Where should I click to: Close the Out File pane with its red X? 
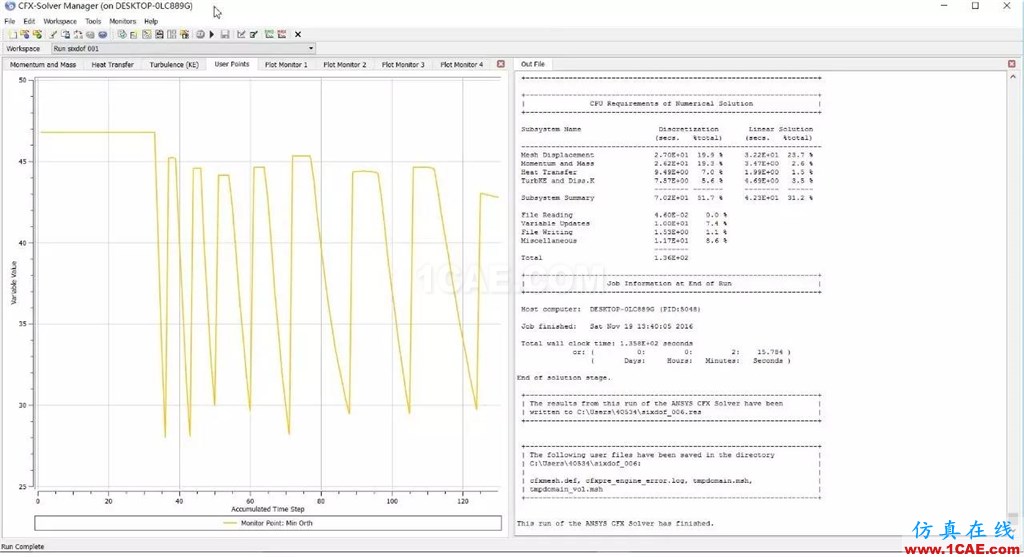(x=1012, y=64)
